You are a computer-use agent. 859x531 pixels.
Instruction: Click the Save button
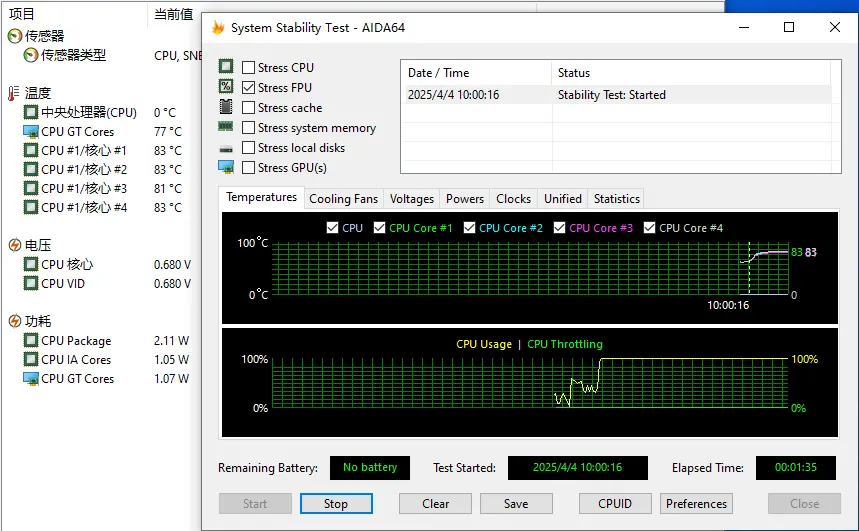pyautogui.click(x=516, y=504)
